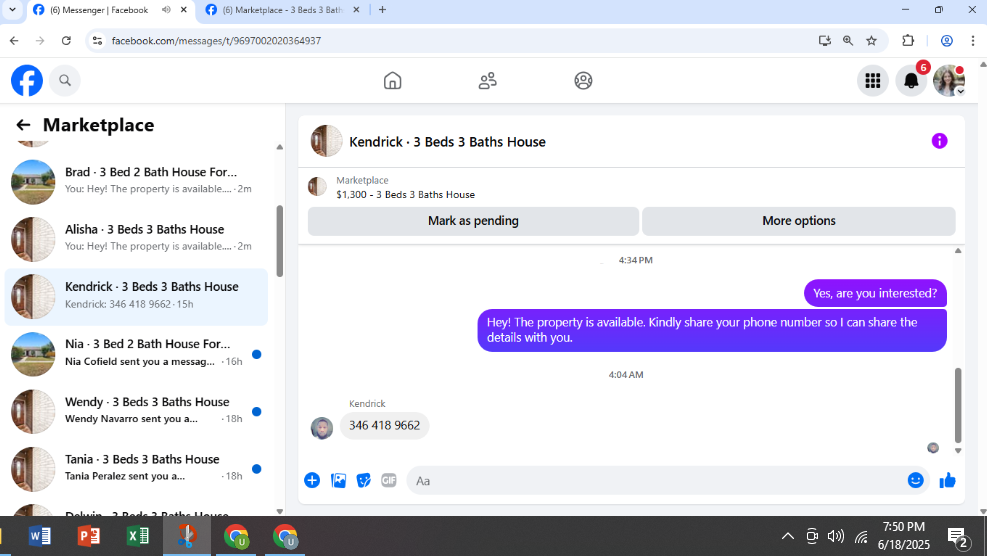The height and width of the screenshot is (556, 987).
Task: Open Wendy 3 Beds 3 Baths conversation
Action: 136,410
